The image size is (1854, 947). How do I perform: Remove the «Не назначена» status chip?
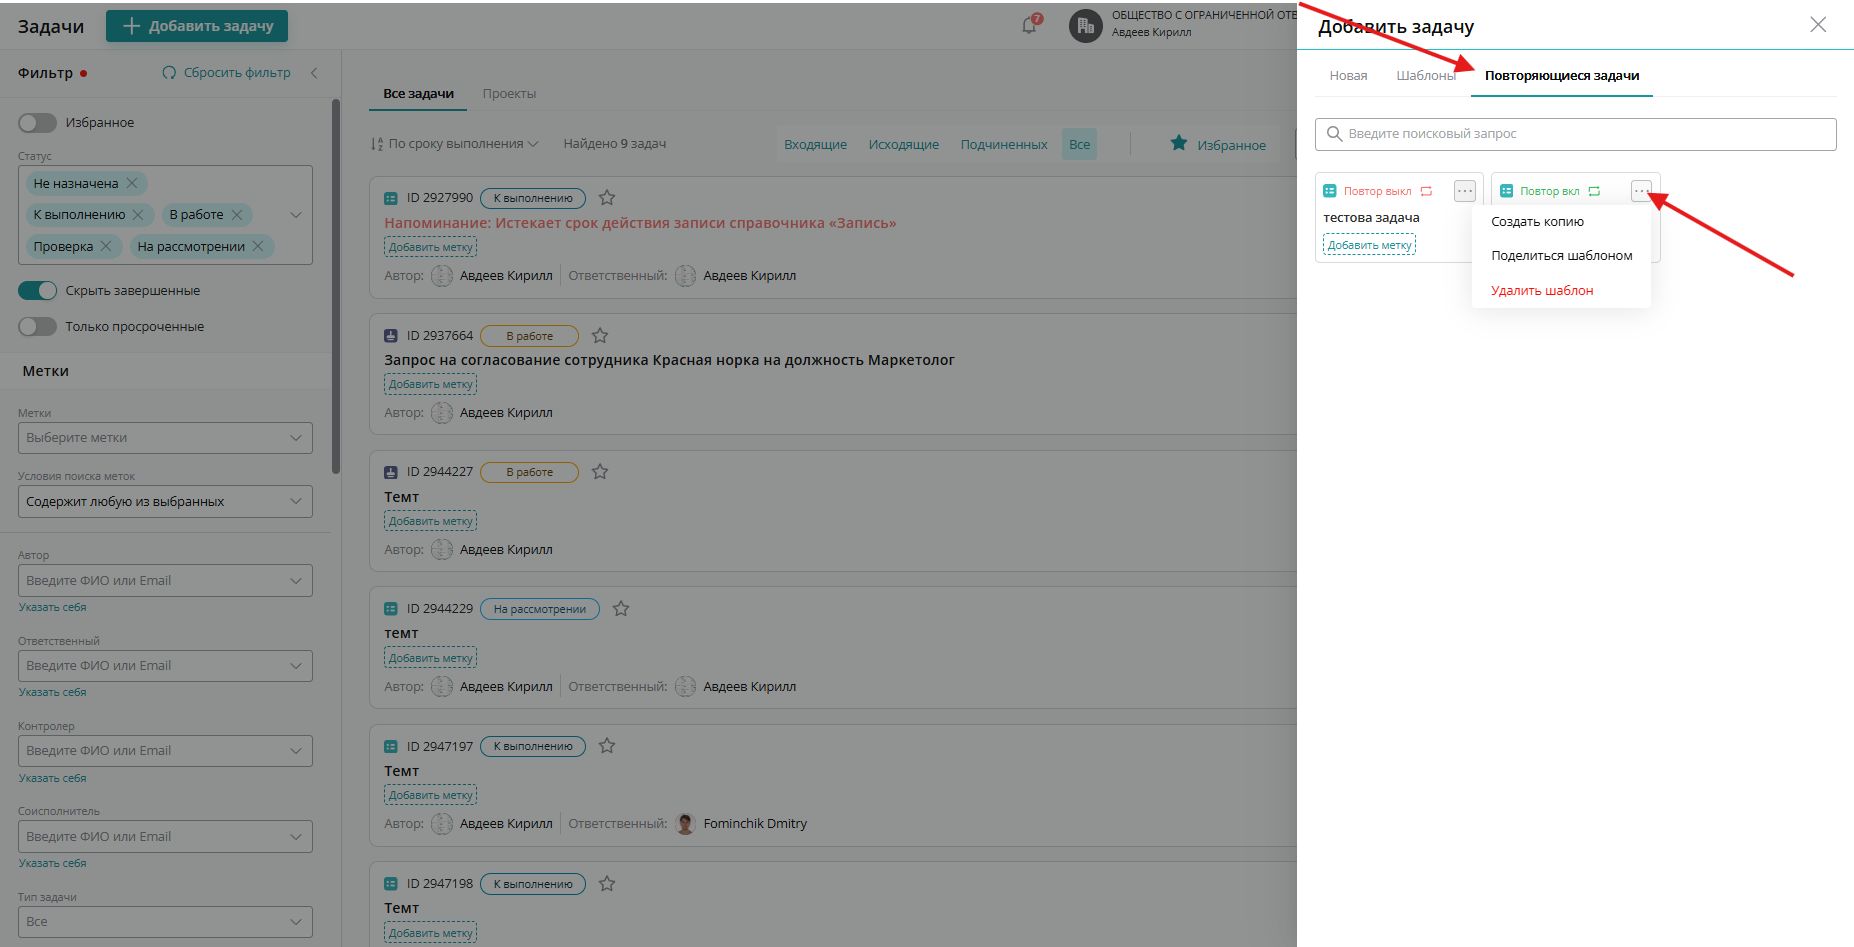tap(132, 183)
